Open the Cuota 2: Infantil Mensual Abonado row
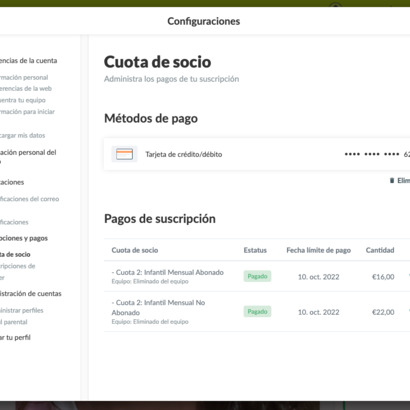 coord(257,276)
